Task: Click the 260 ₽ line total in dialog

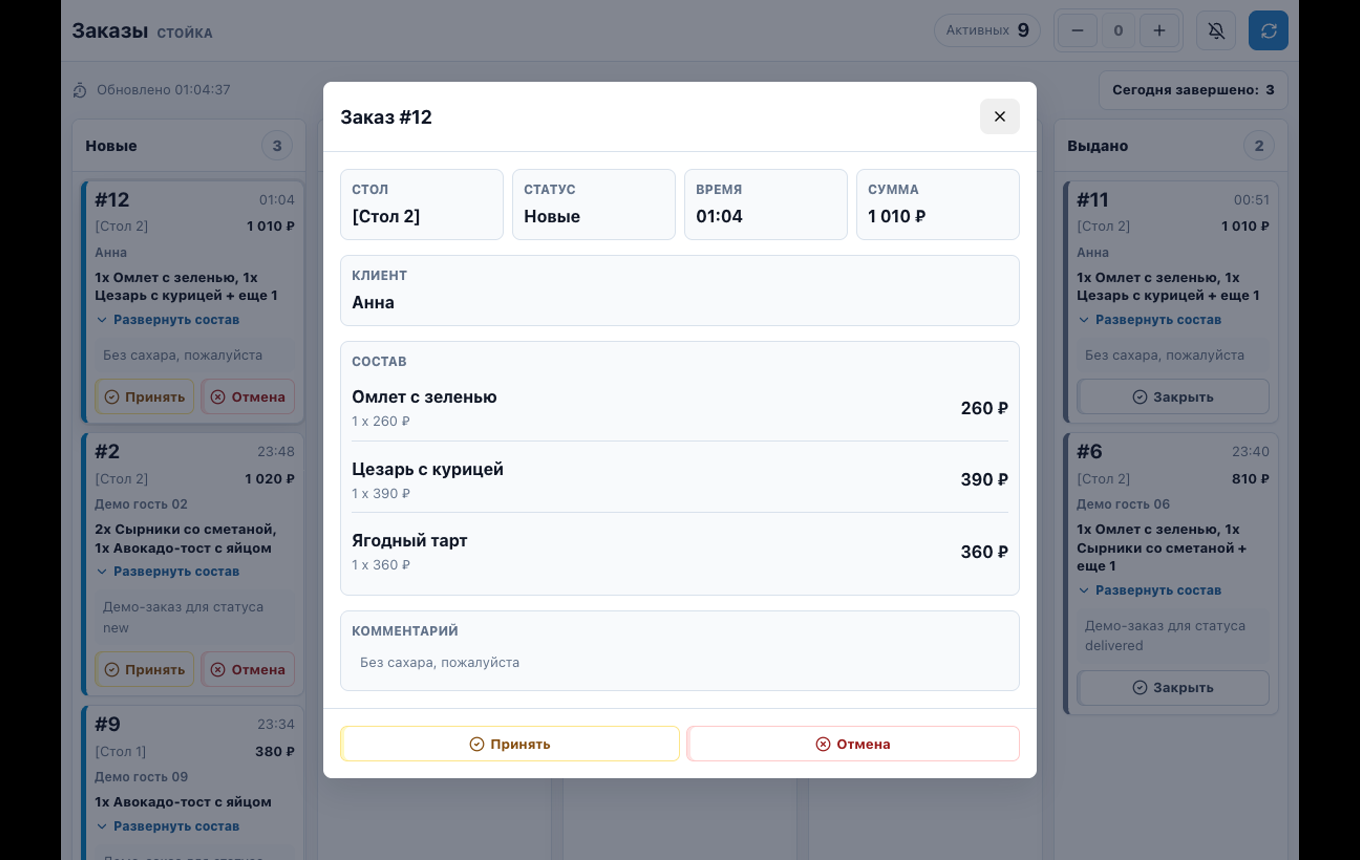Action: 984,408
